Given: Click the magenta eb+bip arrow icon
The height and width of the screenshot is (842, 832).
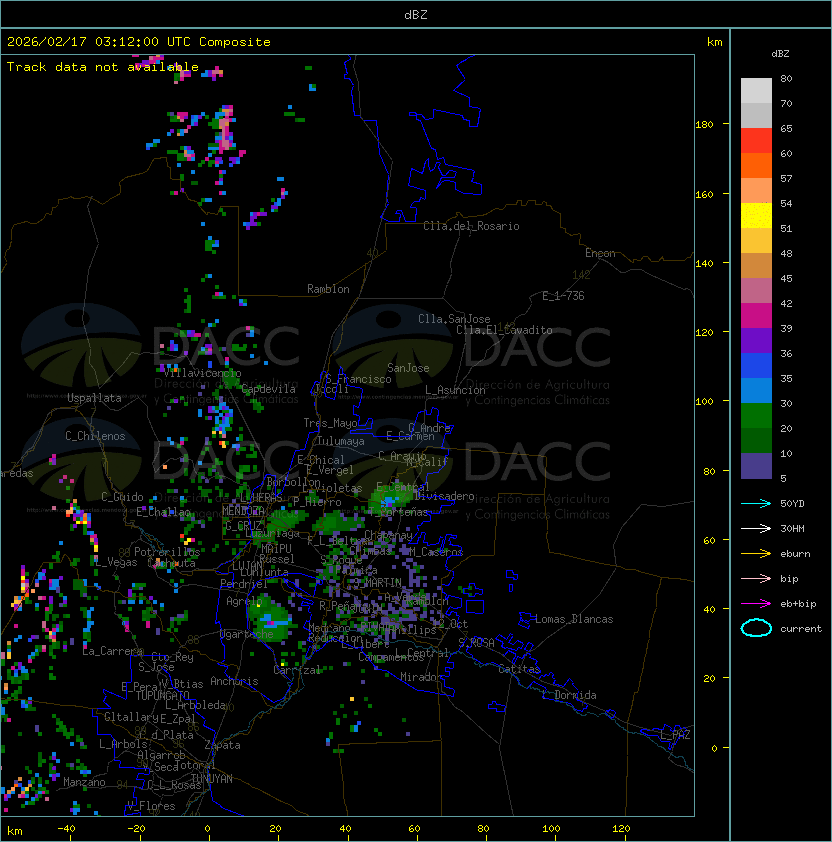Looking at the screenshot, I should click(x=756, y=604).
